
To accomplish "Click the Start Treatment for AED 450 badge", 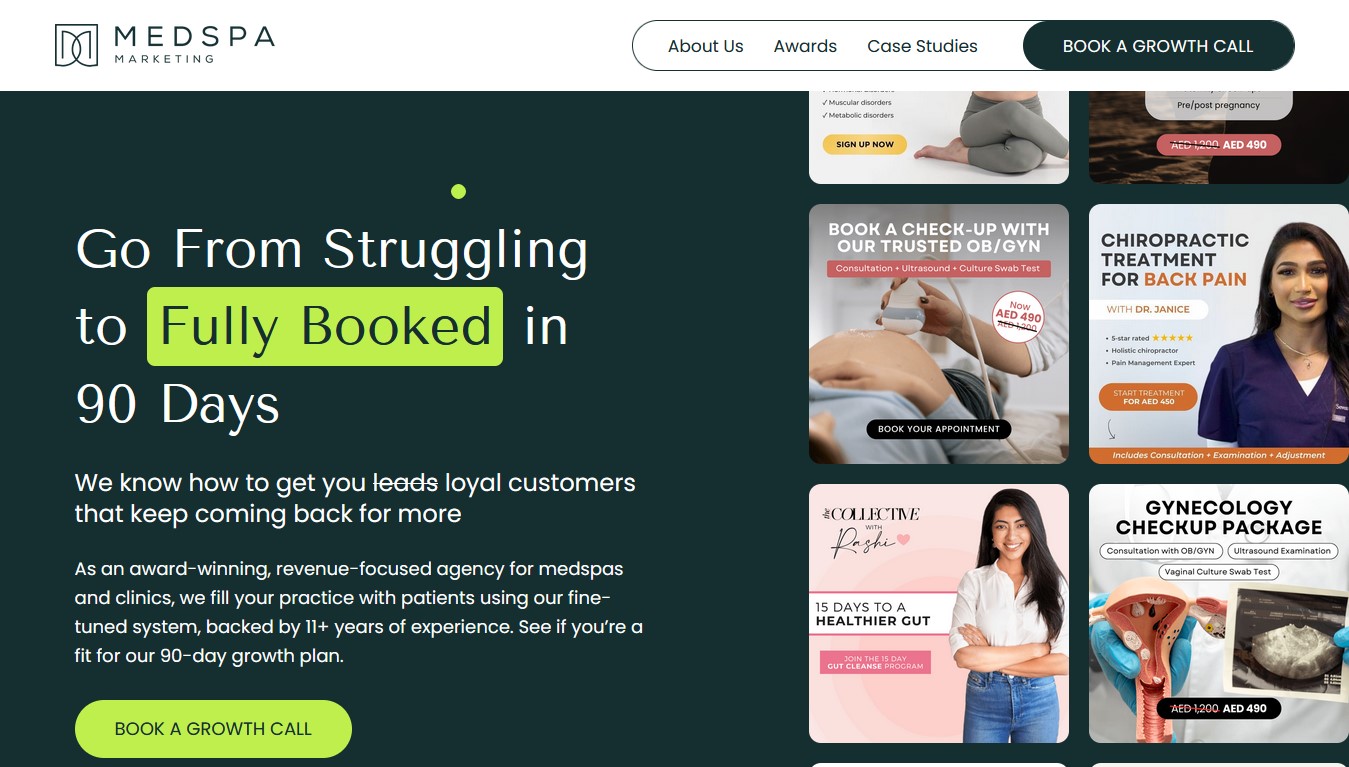I will point(1147,397).
